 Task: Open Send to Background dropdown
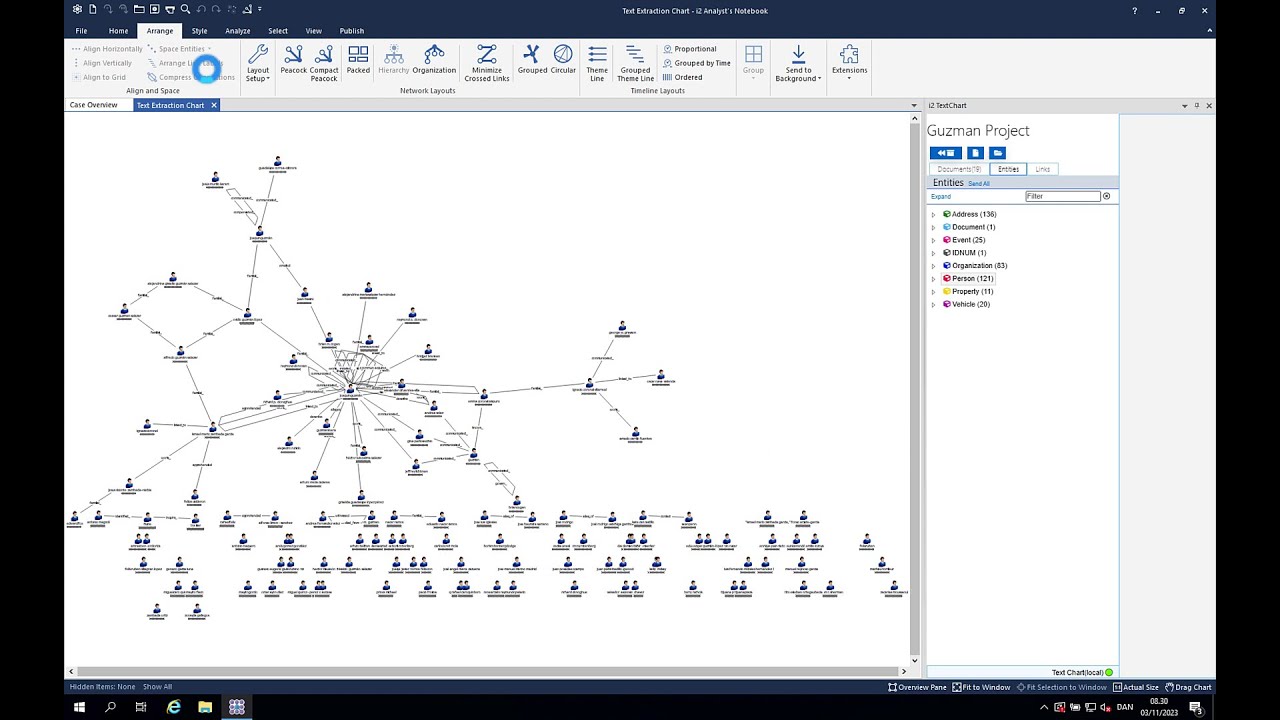pyautogui.click(x=798, y=62)
